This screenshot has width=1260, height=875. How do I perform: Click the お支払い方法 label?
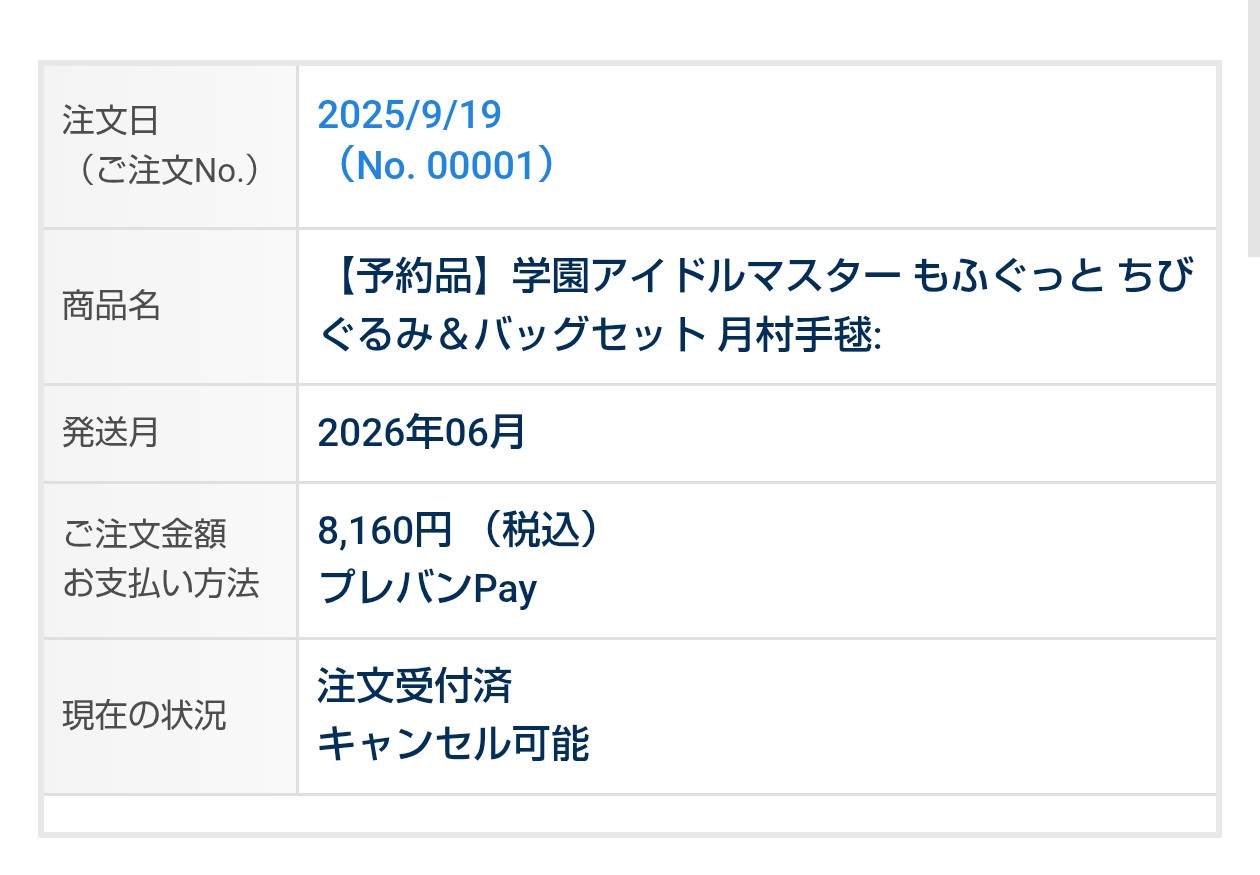[160, 583]
